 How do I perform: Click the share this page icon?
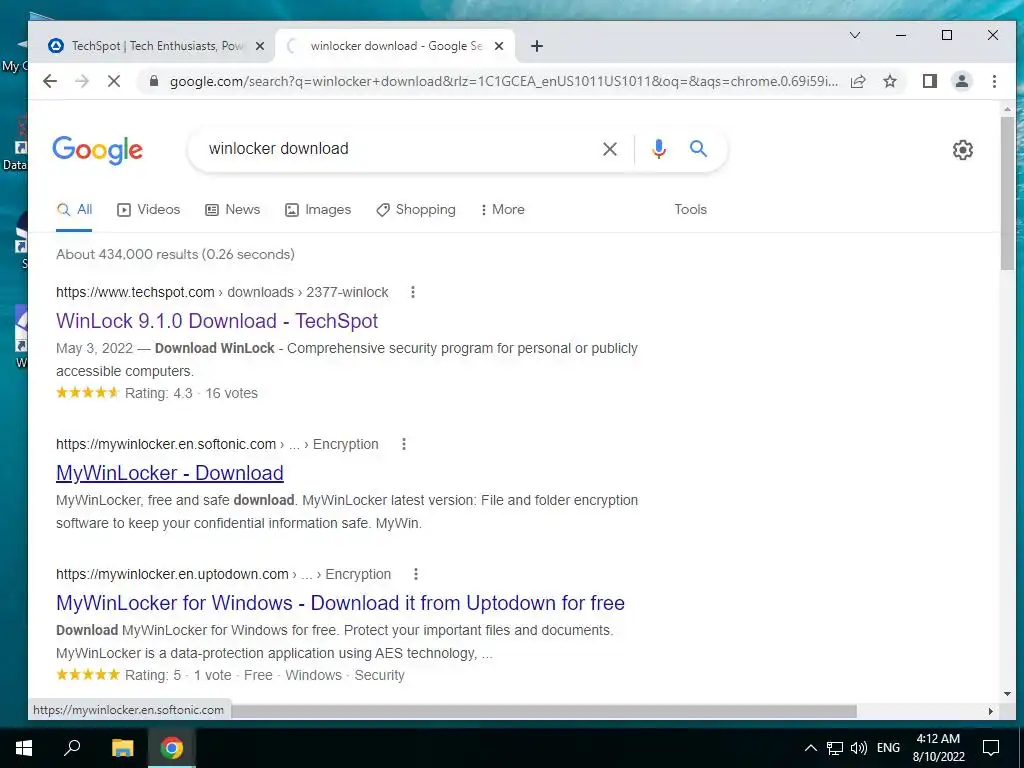(x=858, y=81)
